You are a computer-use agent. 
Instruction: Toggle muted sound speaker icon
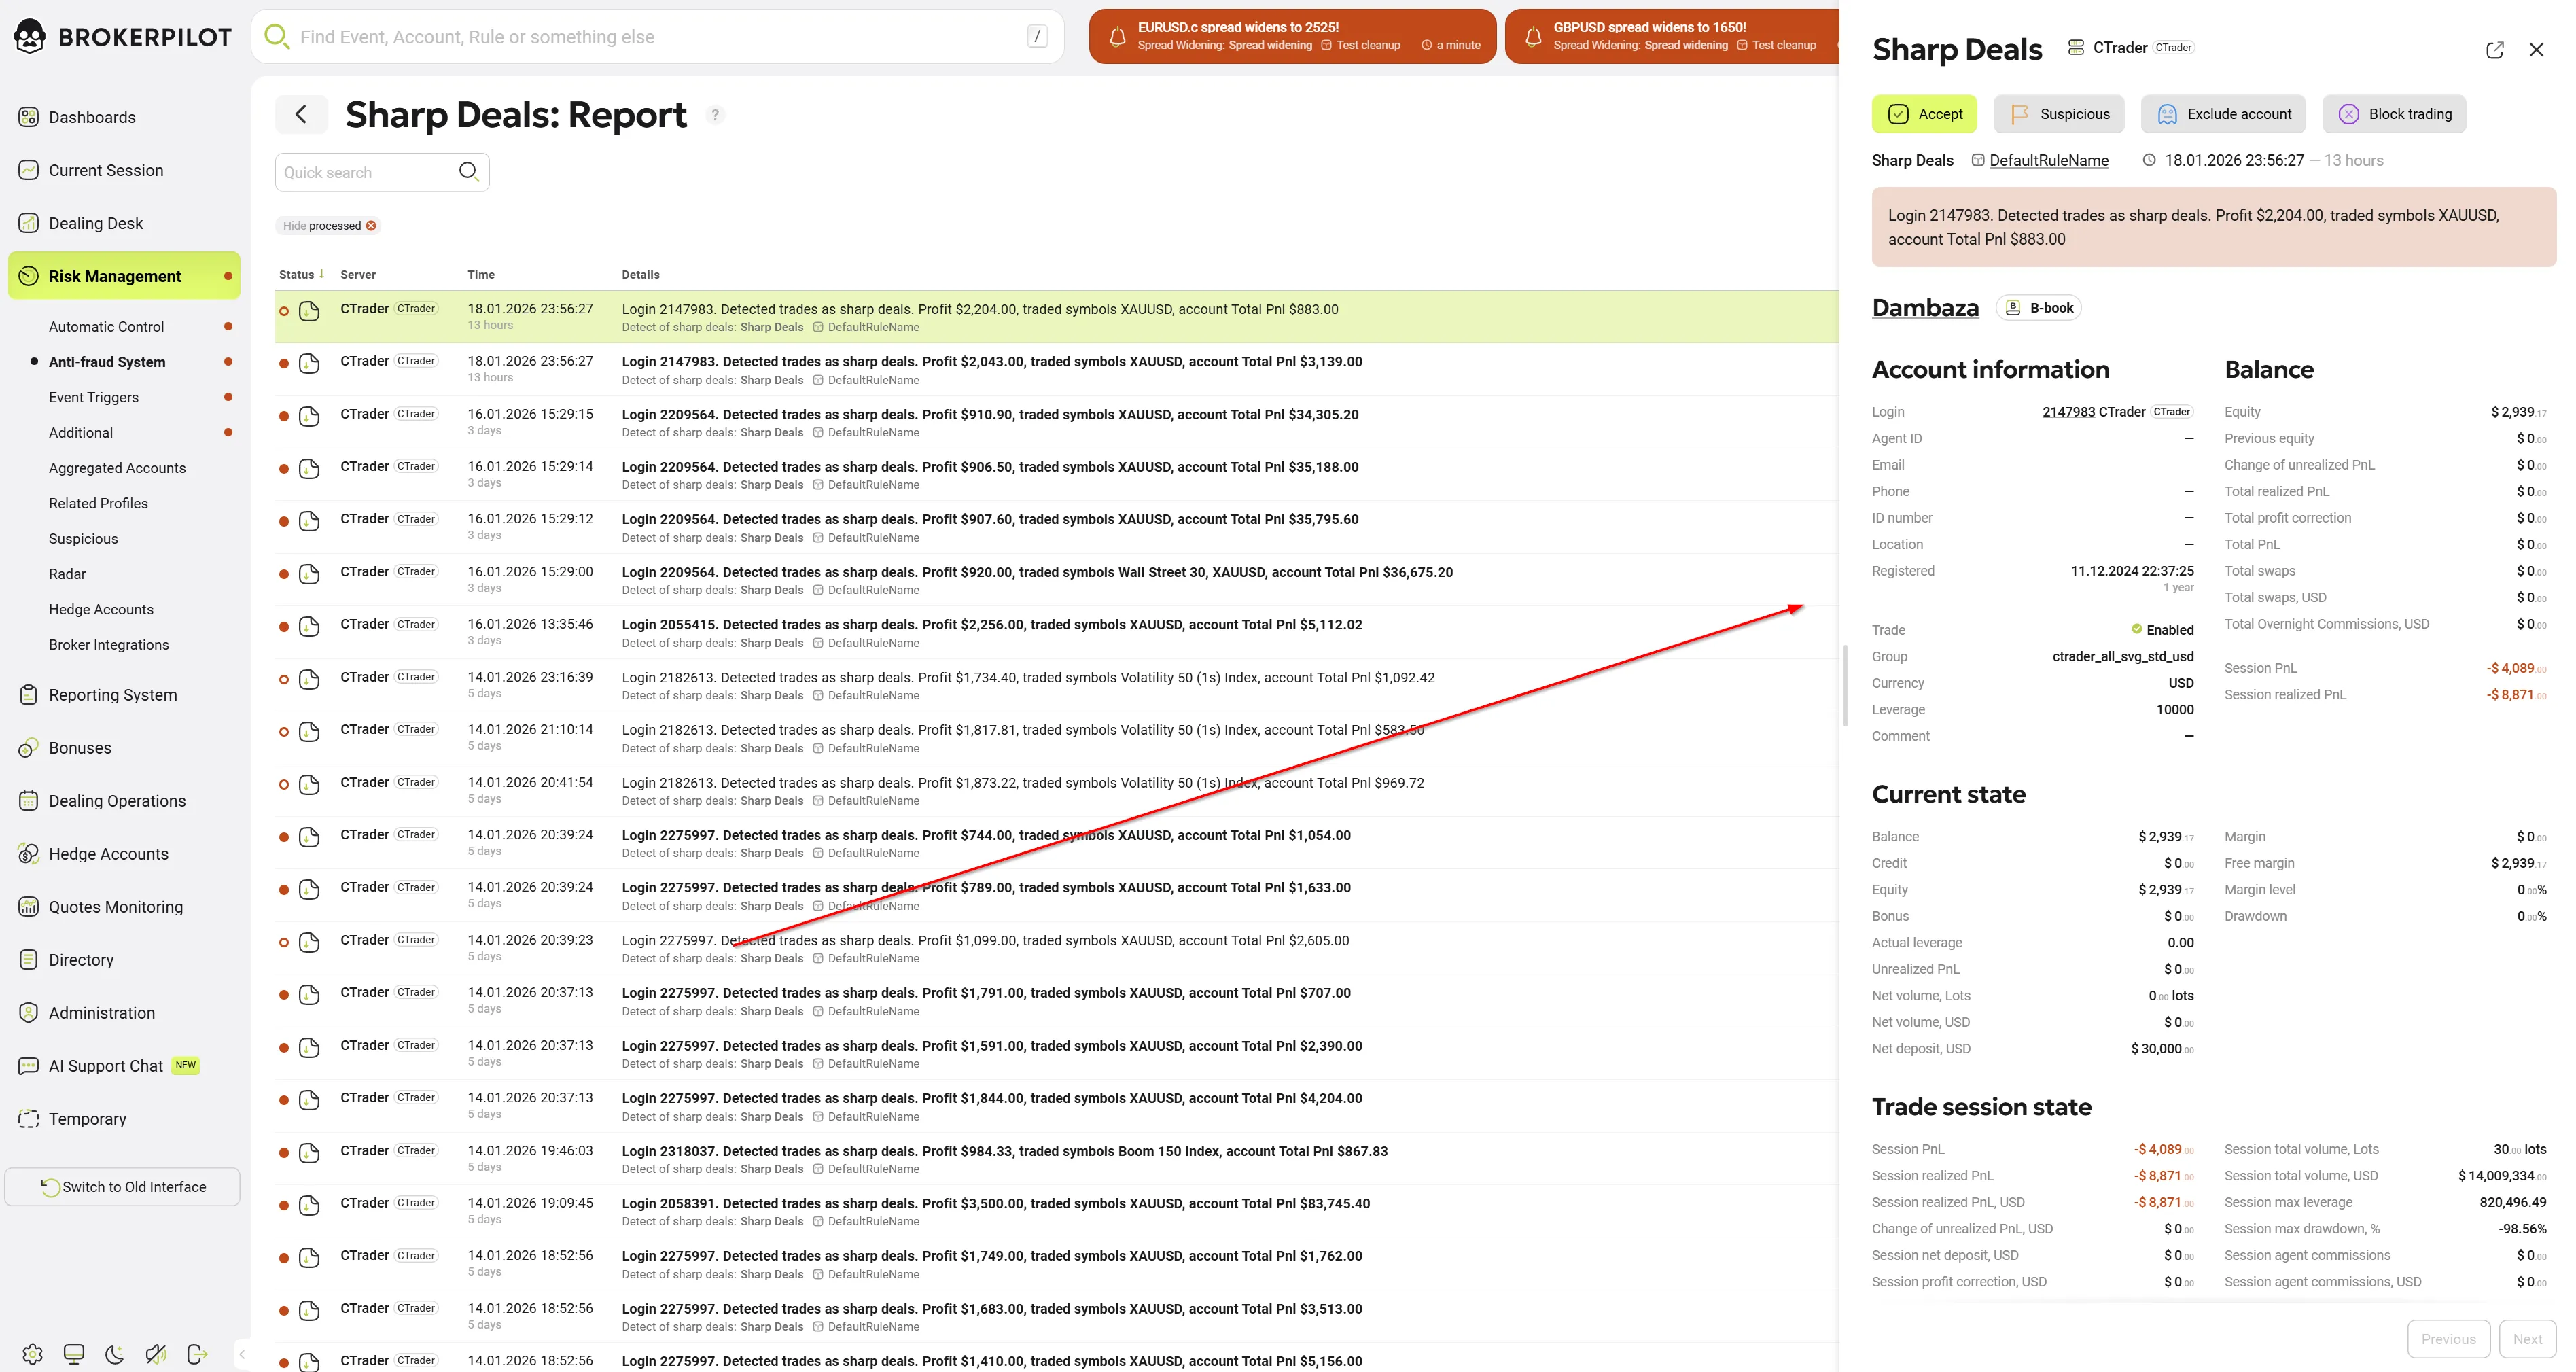click(x=156, y=1354)
